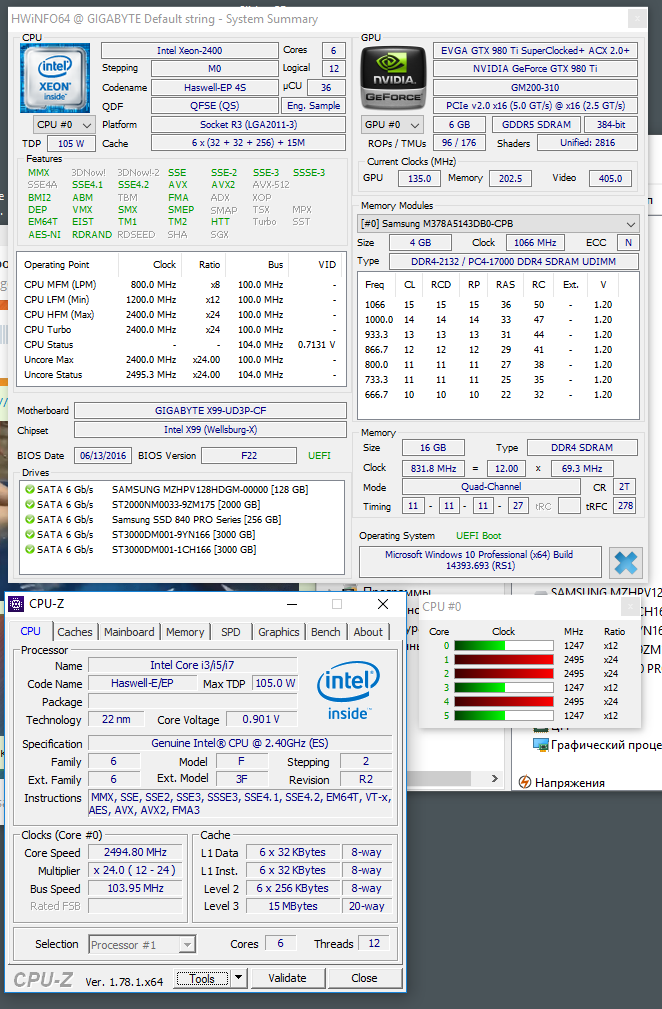662x1009 pixels.
Task: Click the Intel inside logo in CPU-Z
Action: click(x=348, y=691)
